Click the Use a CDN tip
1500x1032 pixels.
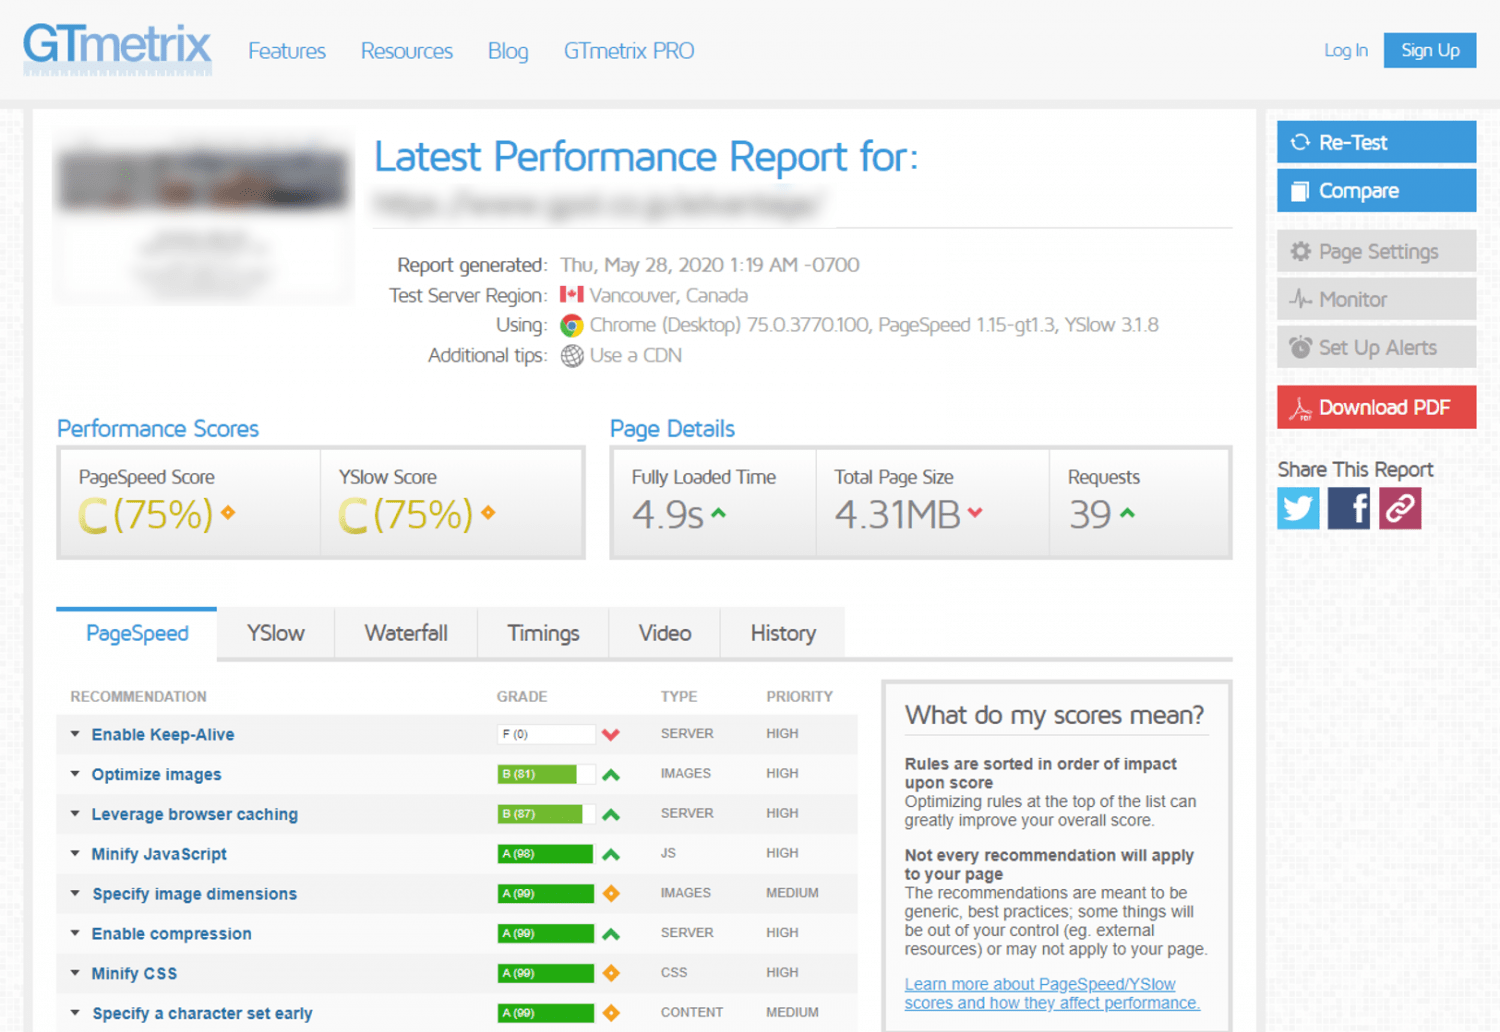pos(636,355)
